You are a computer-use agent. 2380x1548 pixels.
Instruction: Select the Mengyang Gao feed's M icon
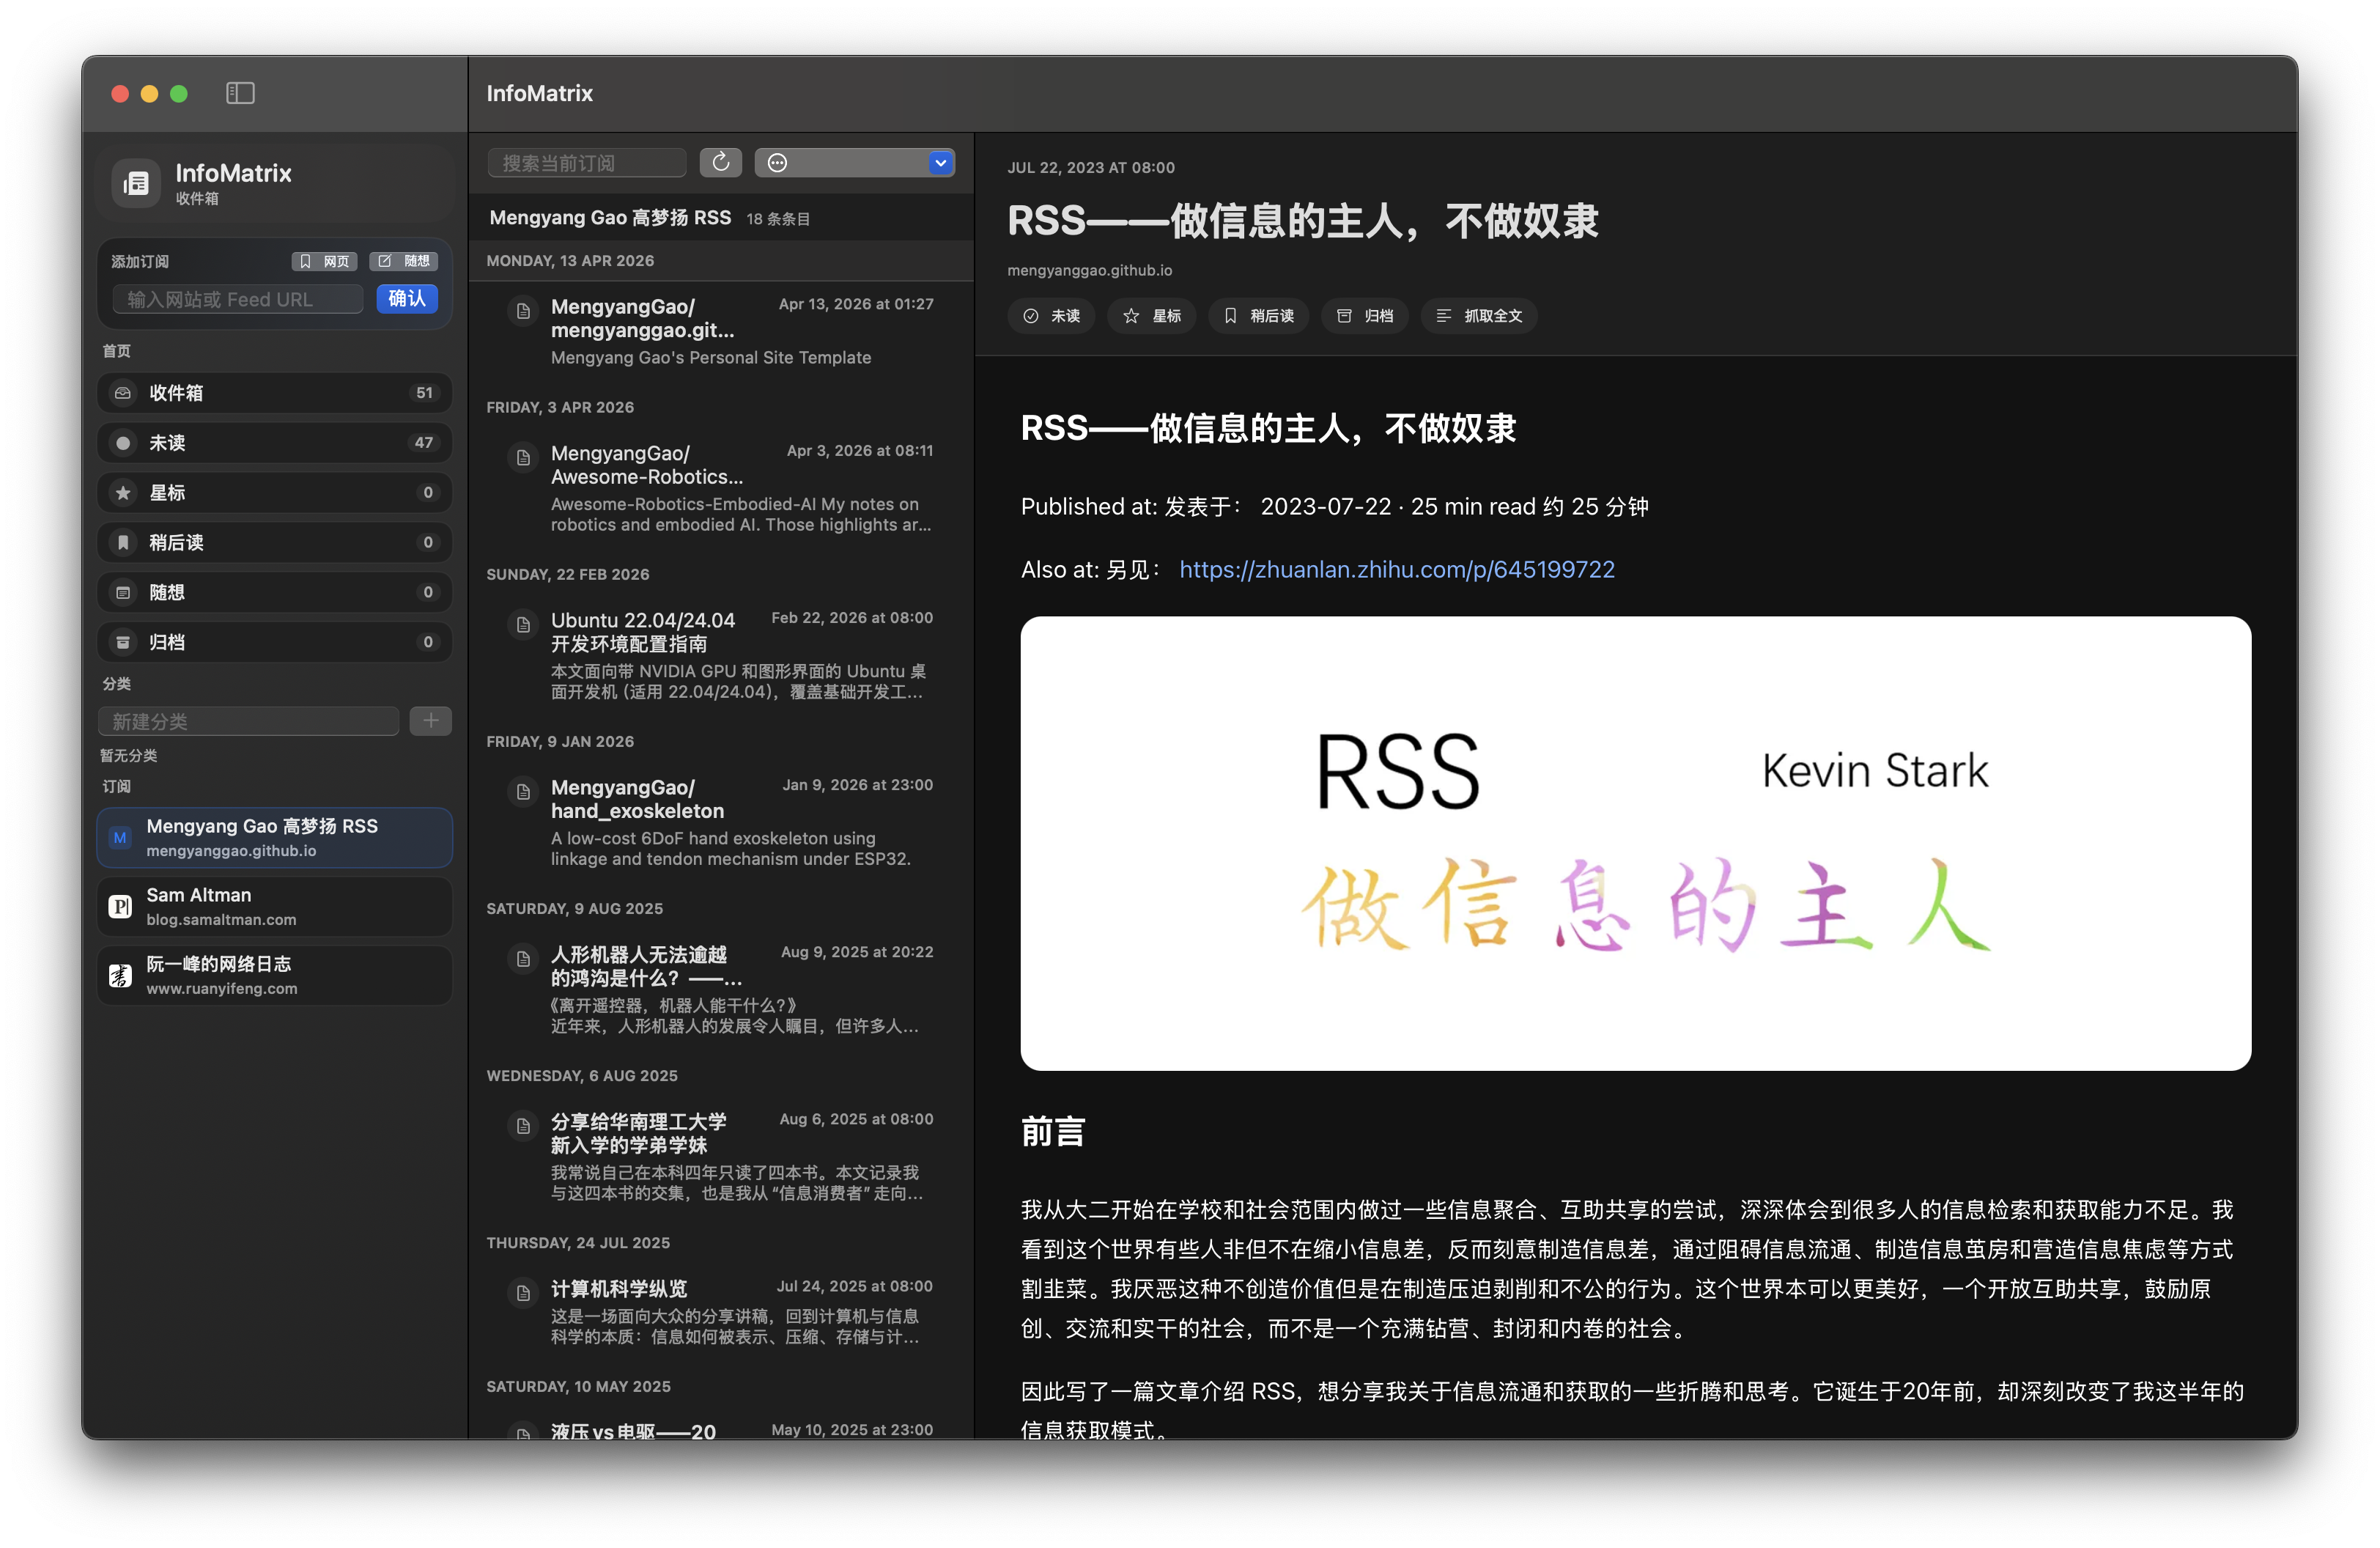pyautogui.click(x=120, y=837)
